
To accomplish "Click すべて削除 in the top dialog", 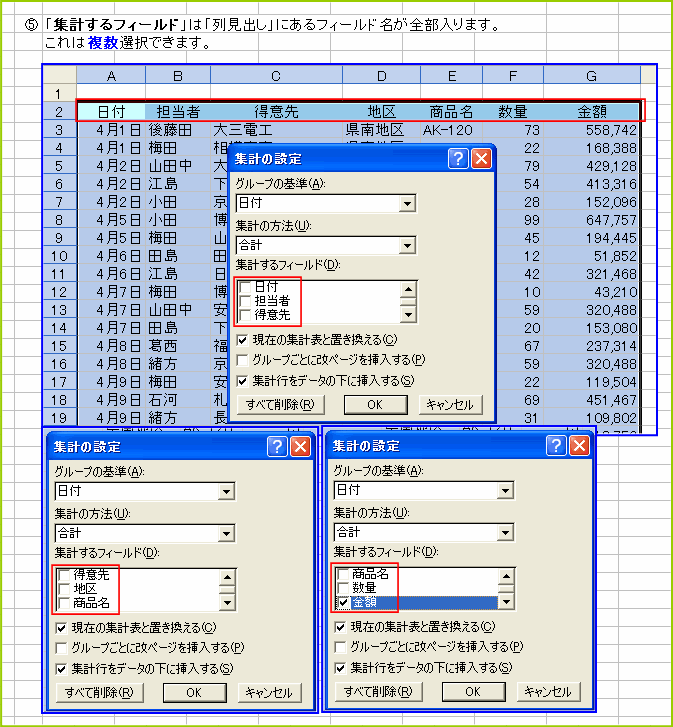I will pyautogui.click(x=280, y=405).
